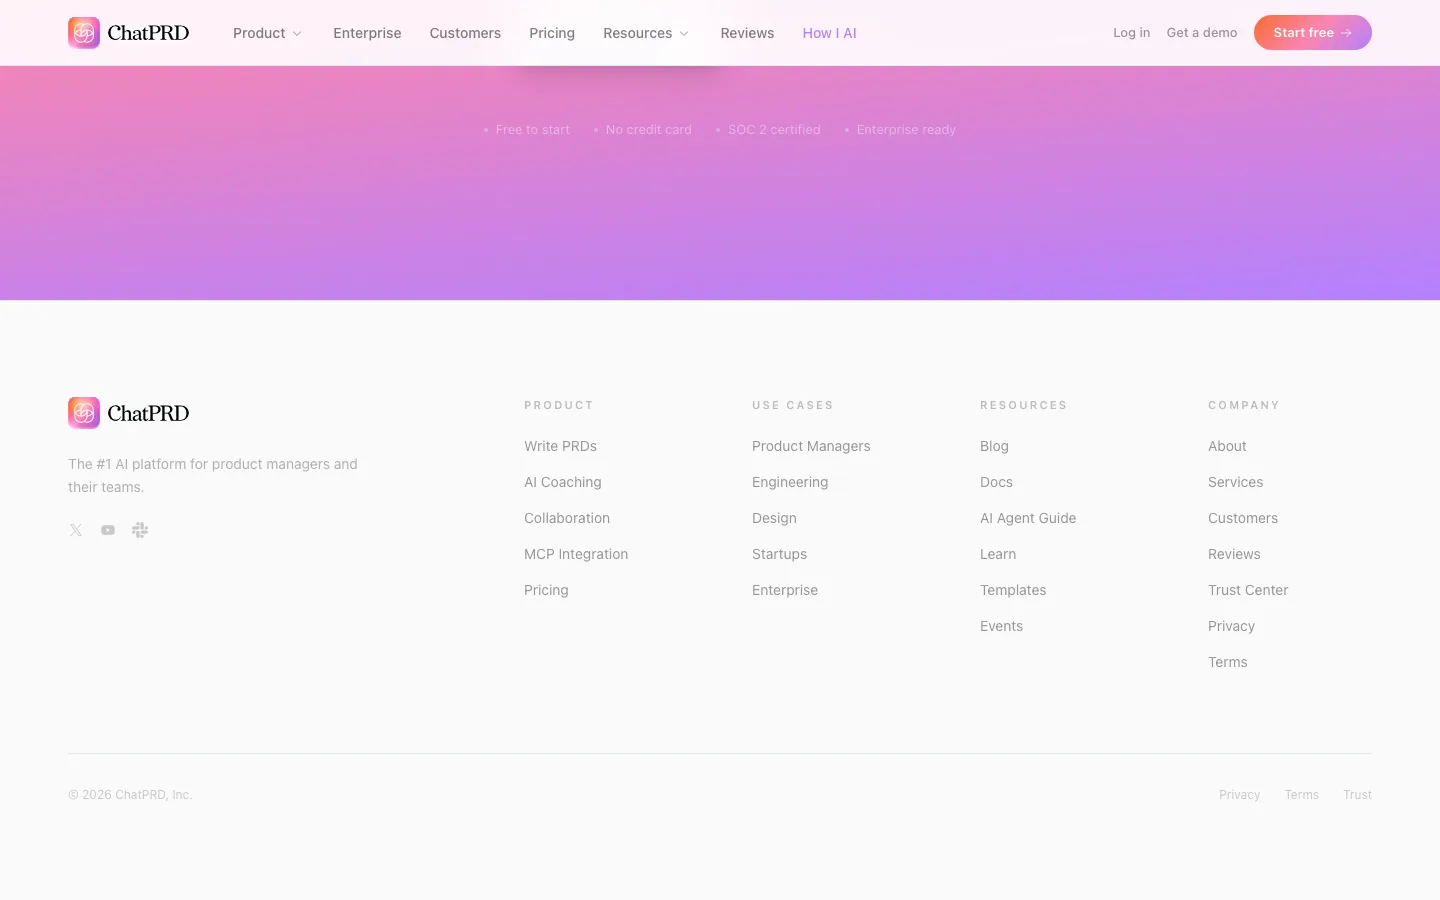Open the MCP Integration footer link

(x=576, y=554)
